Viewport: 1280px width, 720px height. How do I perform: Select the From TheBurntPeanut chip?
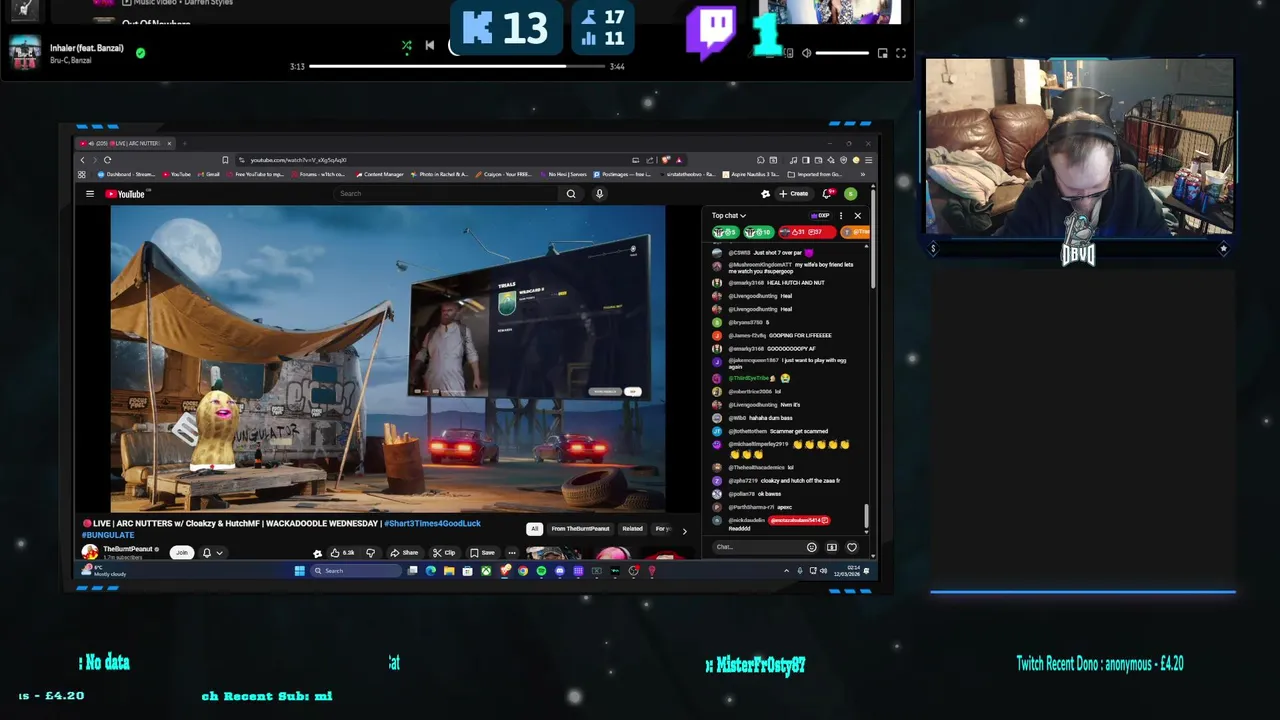pyautogui.click(x=580, y=529)
